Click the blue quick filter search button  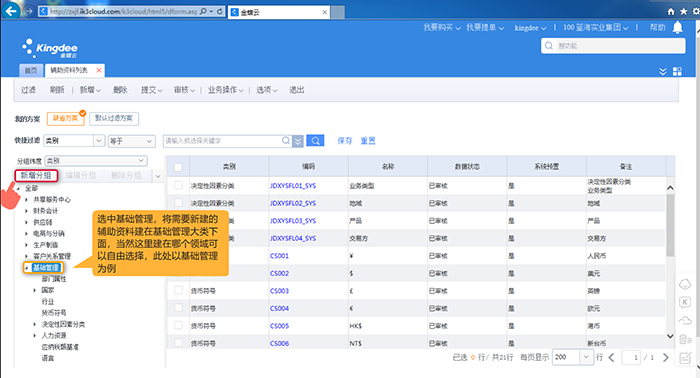point(315,141)
